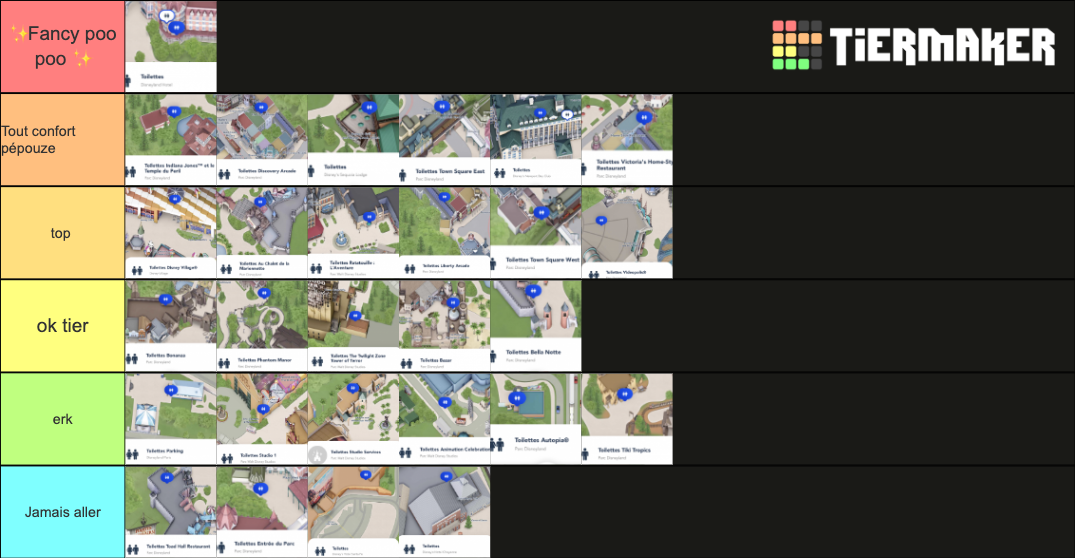Open the Toilettes Discovery Arcade card
The image size is (1075, 558).
262,140
